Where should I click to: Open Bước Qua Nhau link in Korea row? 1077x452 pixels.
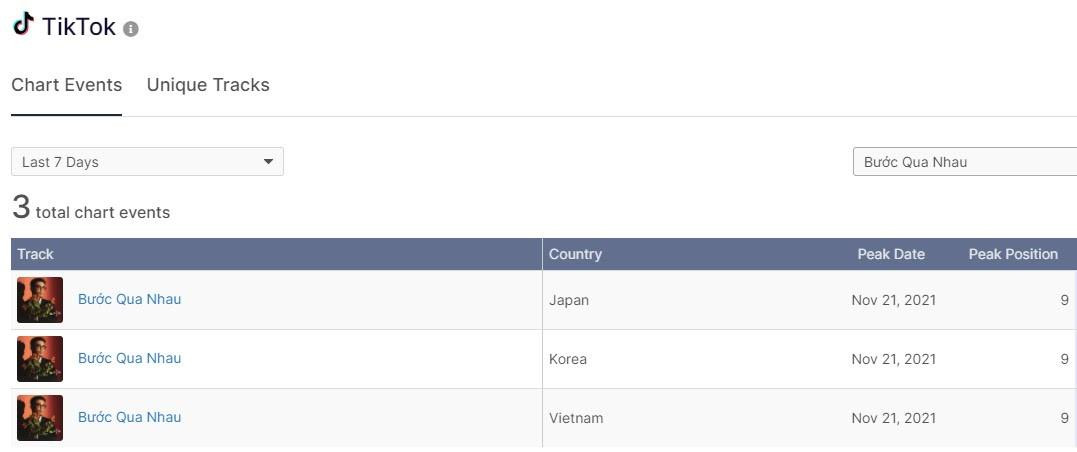[130, 358]
